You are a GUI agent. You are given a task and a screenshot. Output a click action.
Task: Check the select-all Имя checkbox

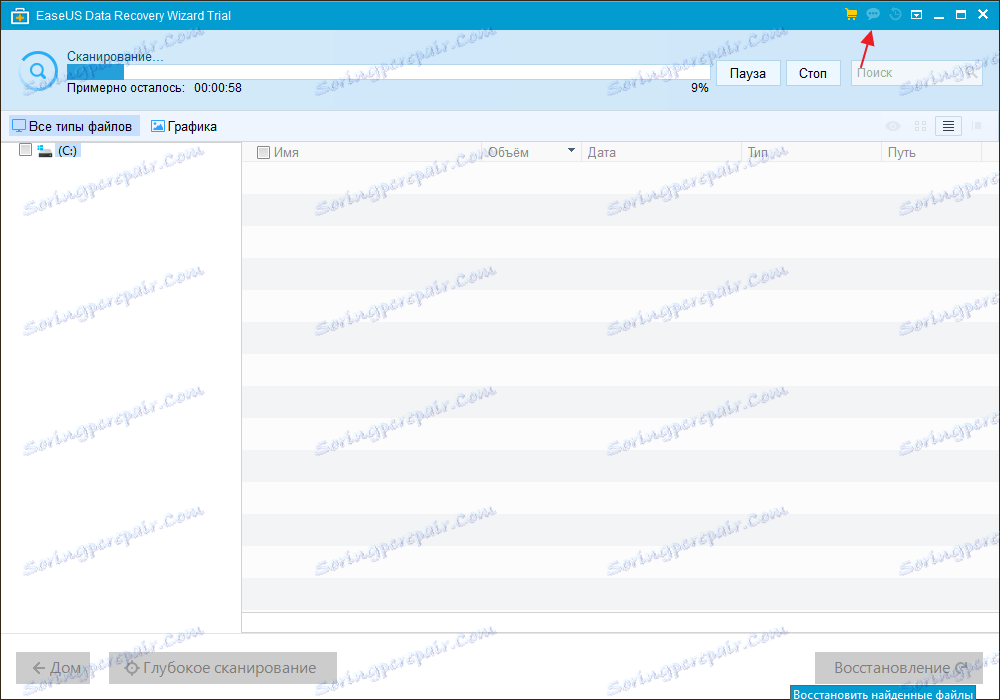pyautogui.click(x=263, y=152)
